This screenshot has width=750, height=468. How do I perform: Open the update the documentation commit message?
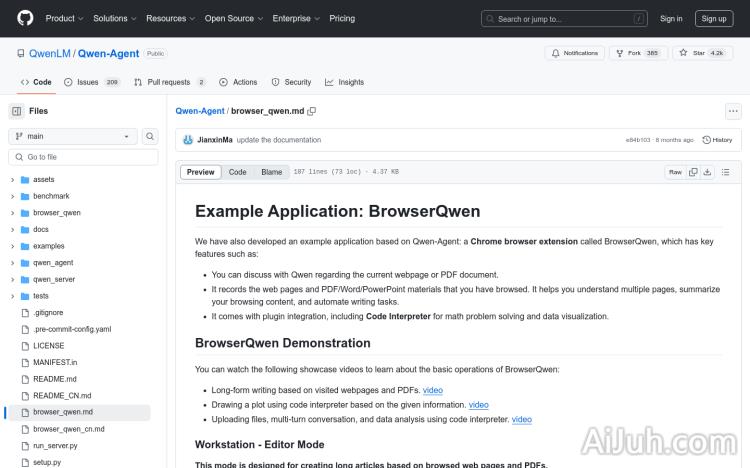tap(279, 140)
